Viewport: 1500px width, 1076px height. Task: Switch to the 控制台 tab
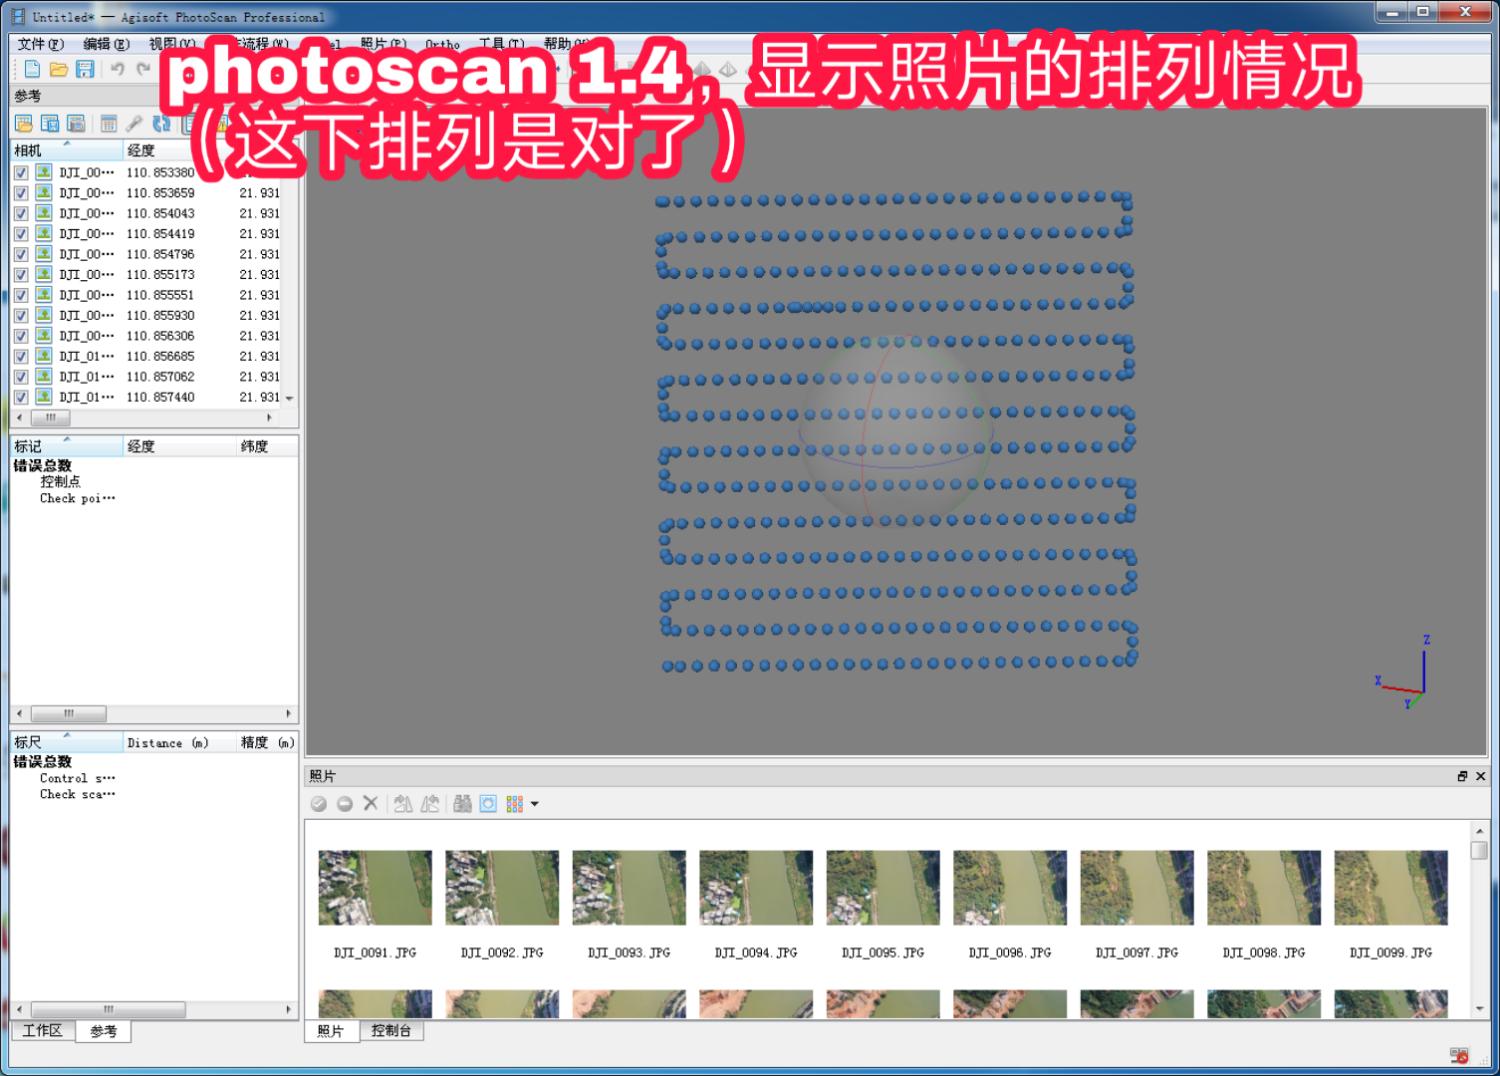point(391,1031)
